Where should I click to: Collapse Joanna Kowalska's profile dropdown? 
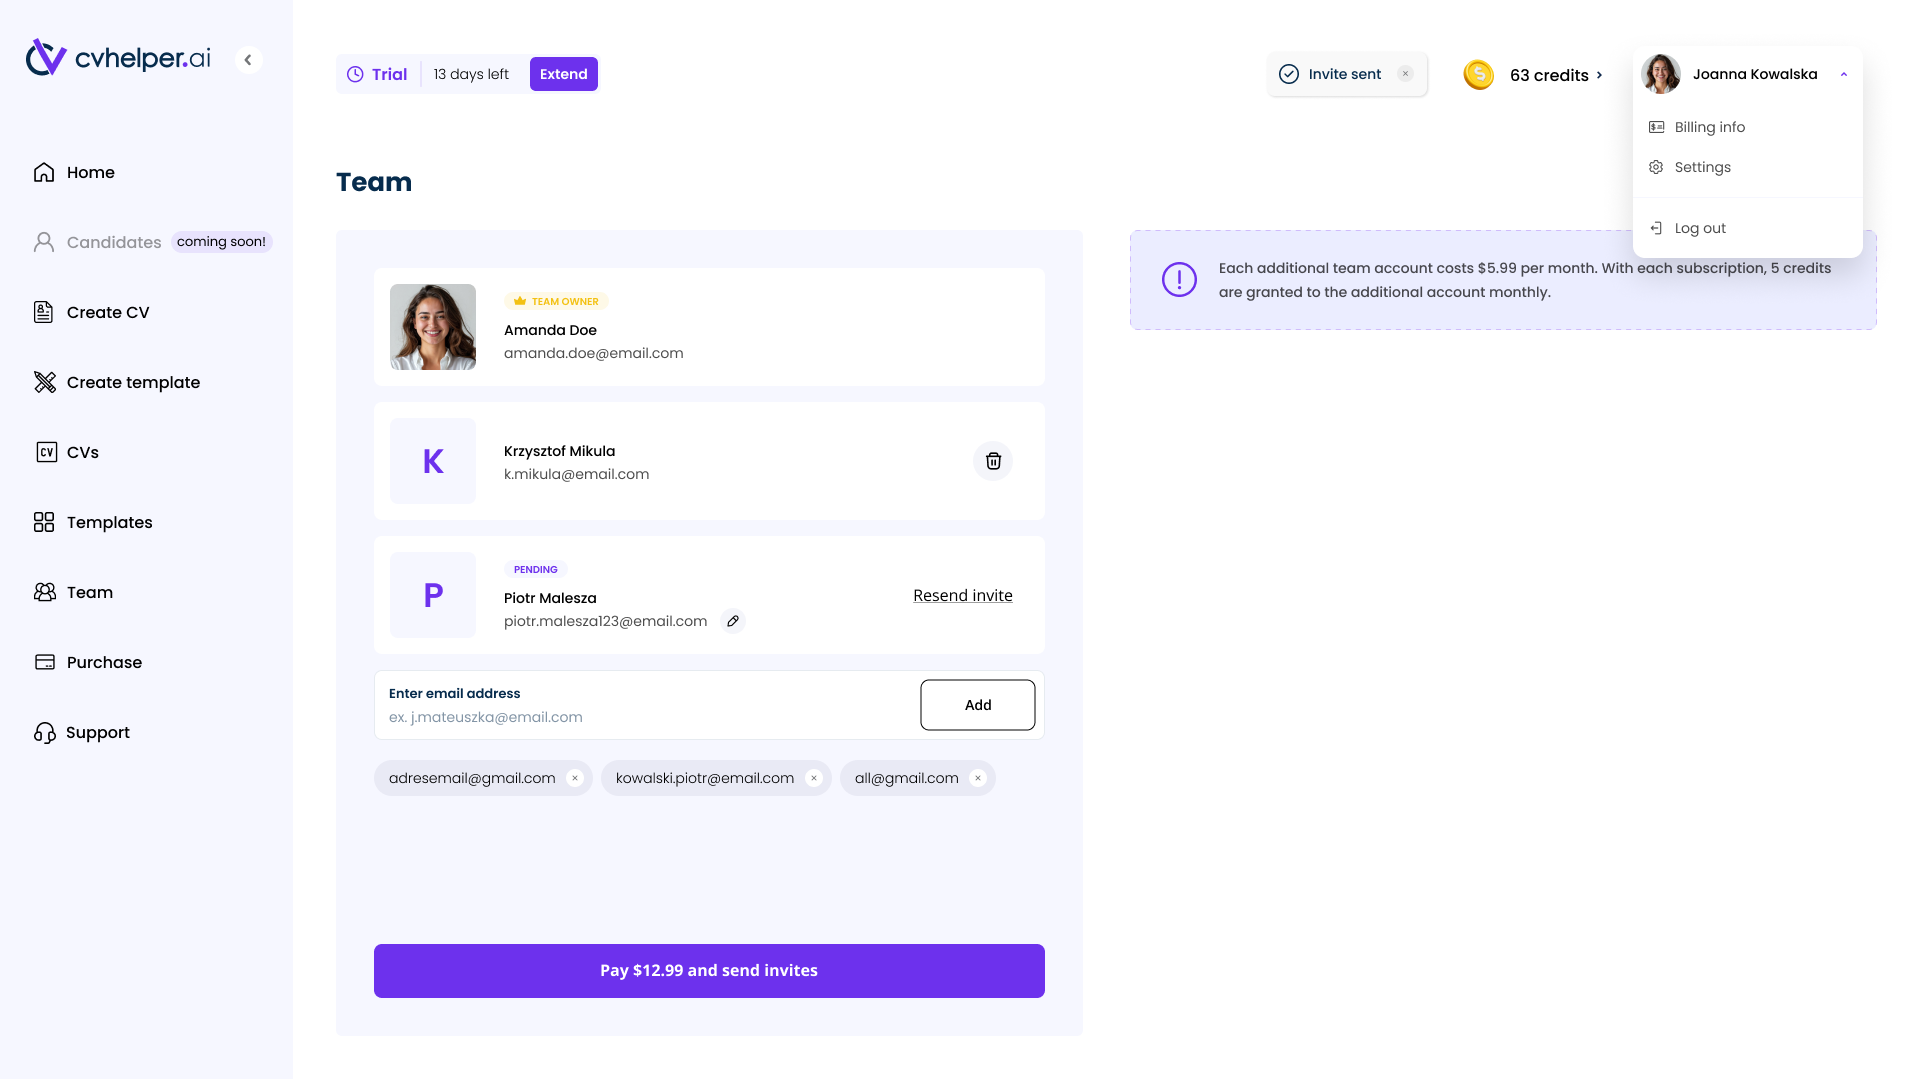1843,74
